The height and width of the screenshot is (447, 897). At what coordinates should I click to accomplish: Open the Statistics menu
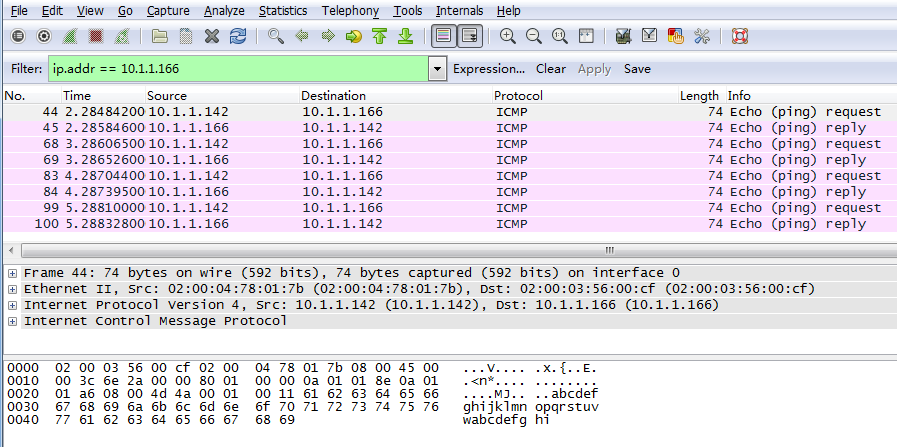pyautogui.click(x=283, y=10)
